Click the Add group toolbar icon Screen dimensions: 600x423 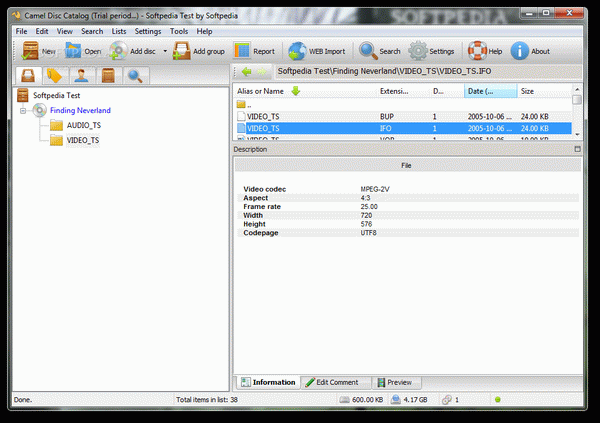[181, 51]
